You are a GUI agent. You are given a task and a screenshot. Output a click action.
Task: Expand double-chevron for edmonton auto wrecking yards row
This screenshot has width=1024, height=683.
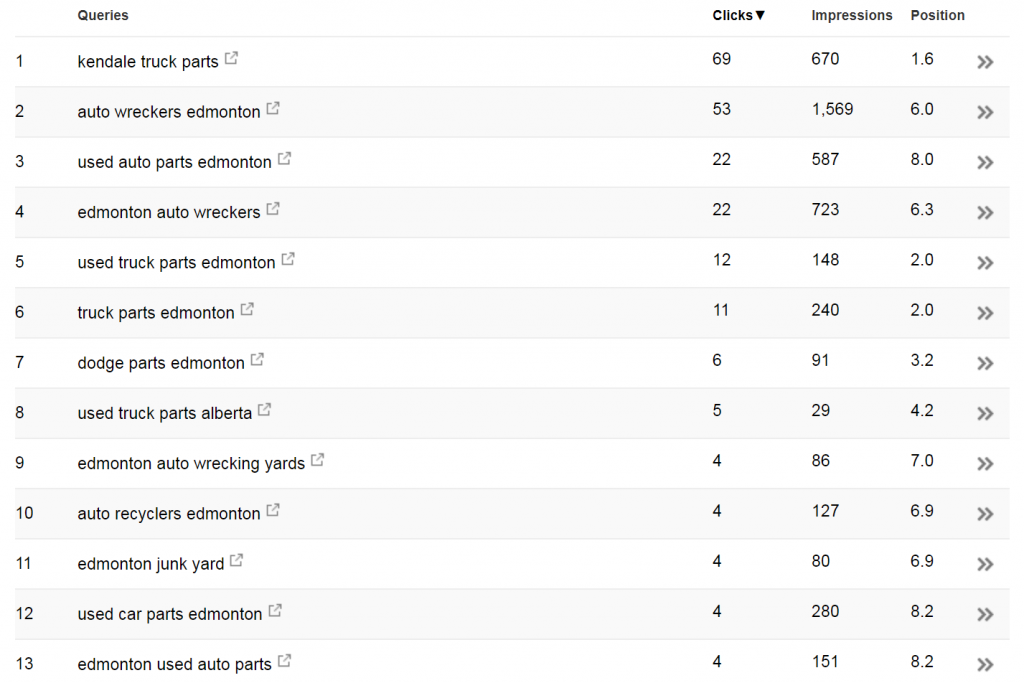coord(985,464)
